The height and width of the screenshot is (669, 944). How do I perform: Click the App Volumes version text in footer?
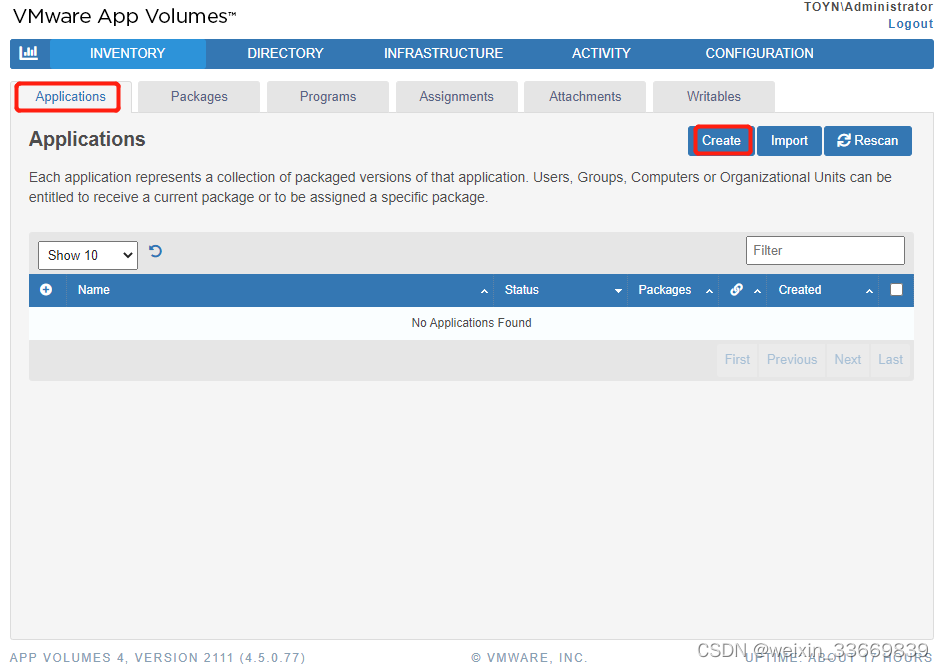point(158,658)
